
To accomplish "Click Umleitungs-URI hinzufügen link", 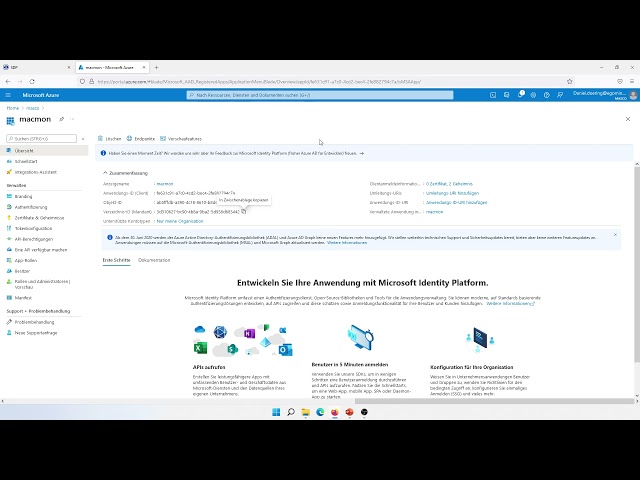I will 452,193.
